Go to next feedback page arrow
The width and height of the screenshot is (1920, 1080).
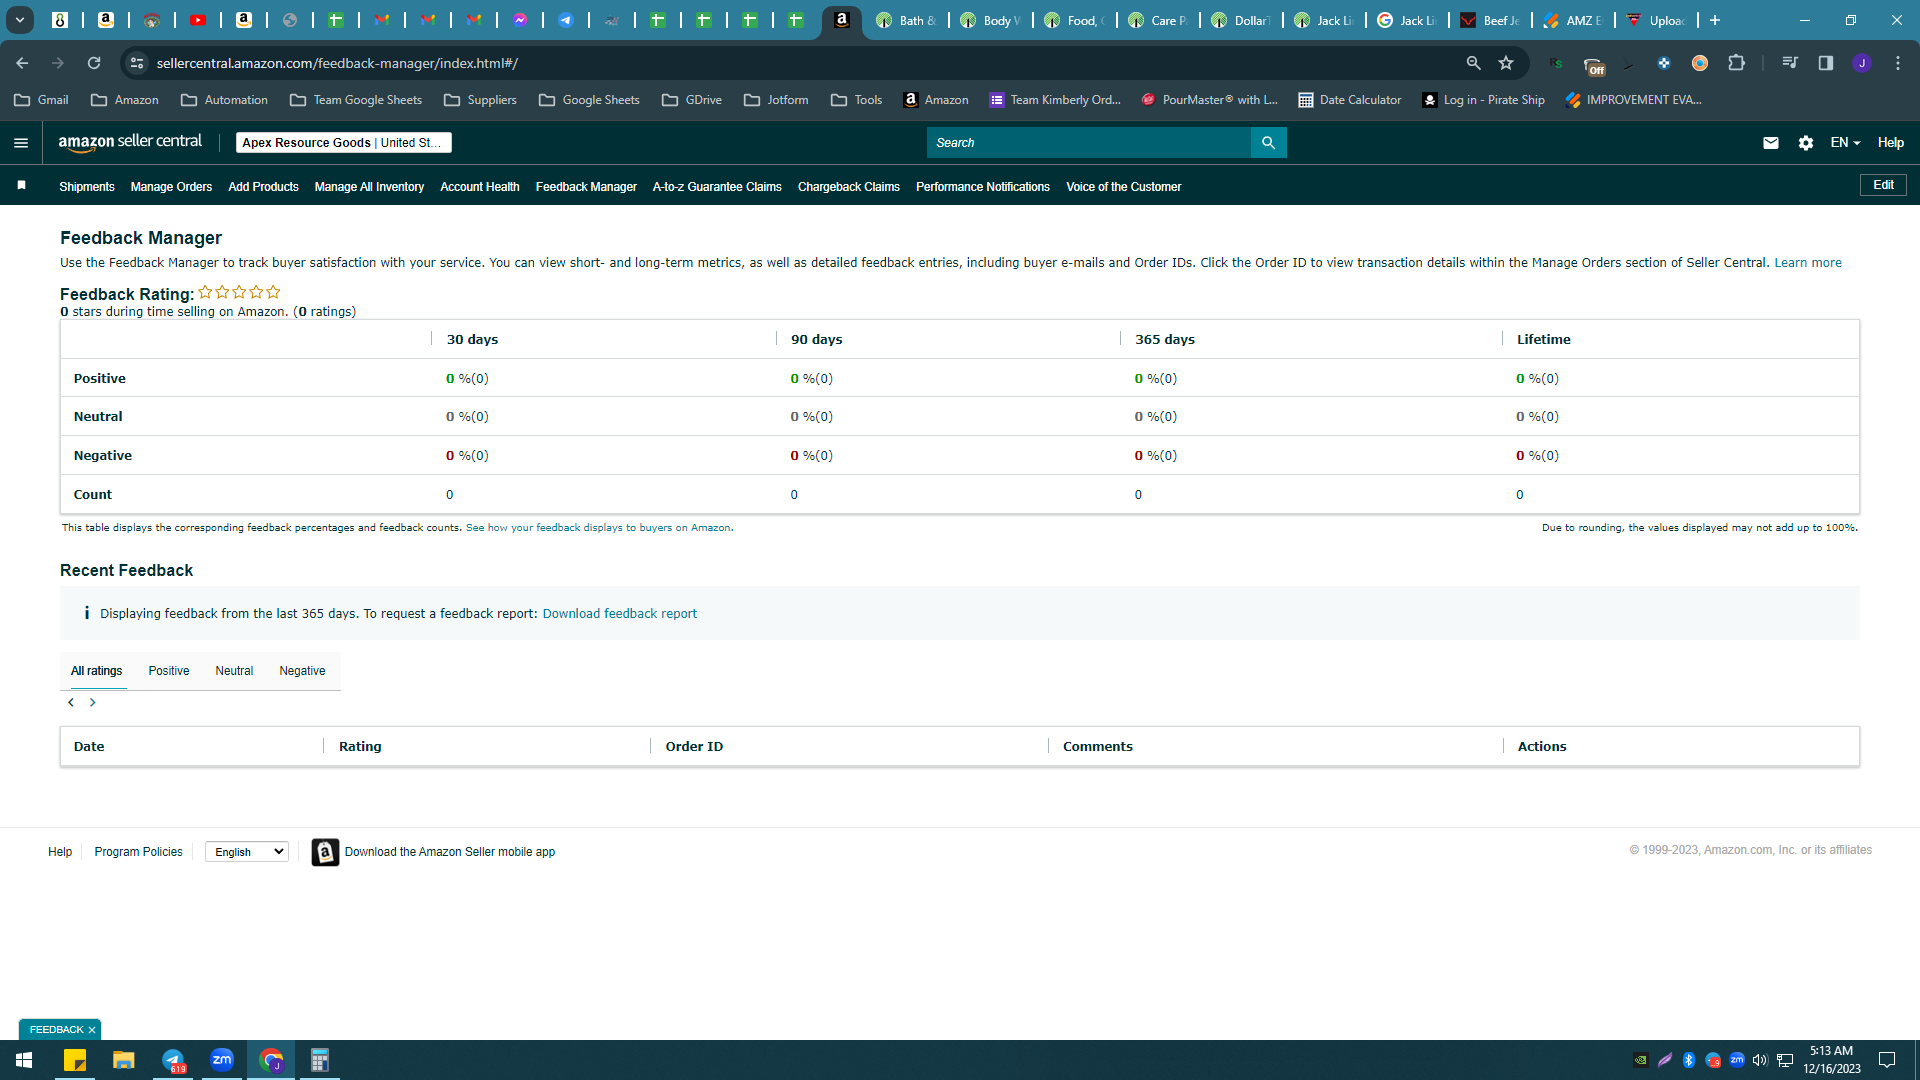coord(93,703)
